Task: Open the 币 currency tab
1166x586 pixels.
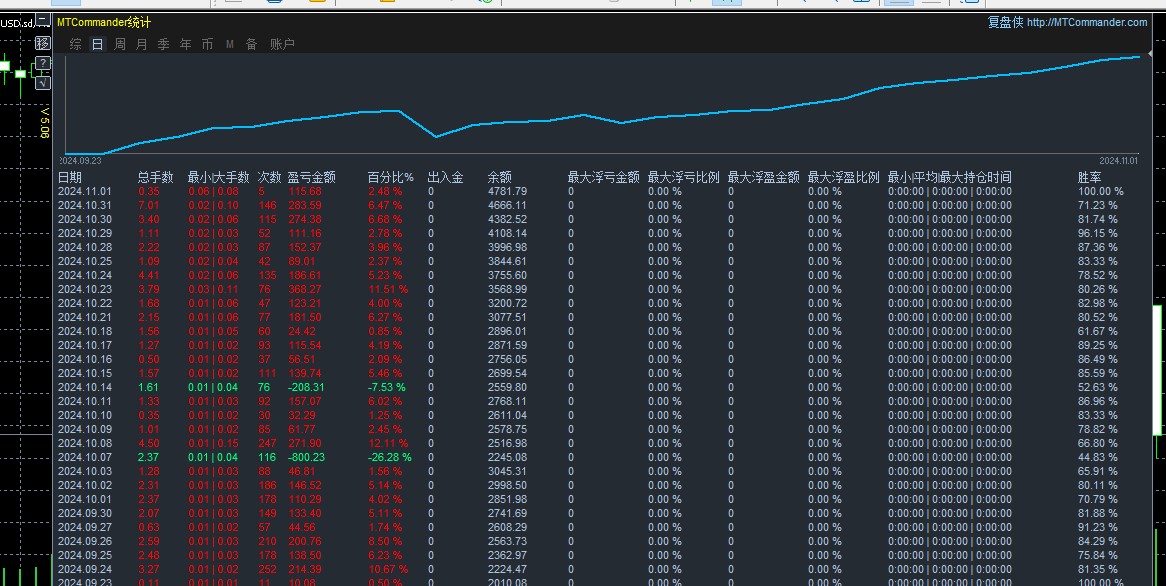Action: pyautogui.click(x=207, y=45)
